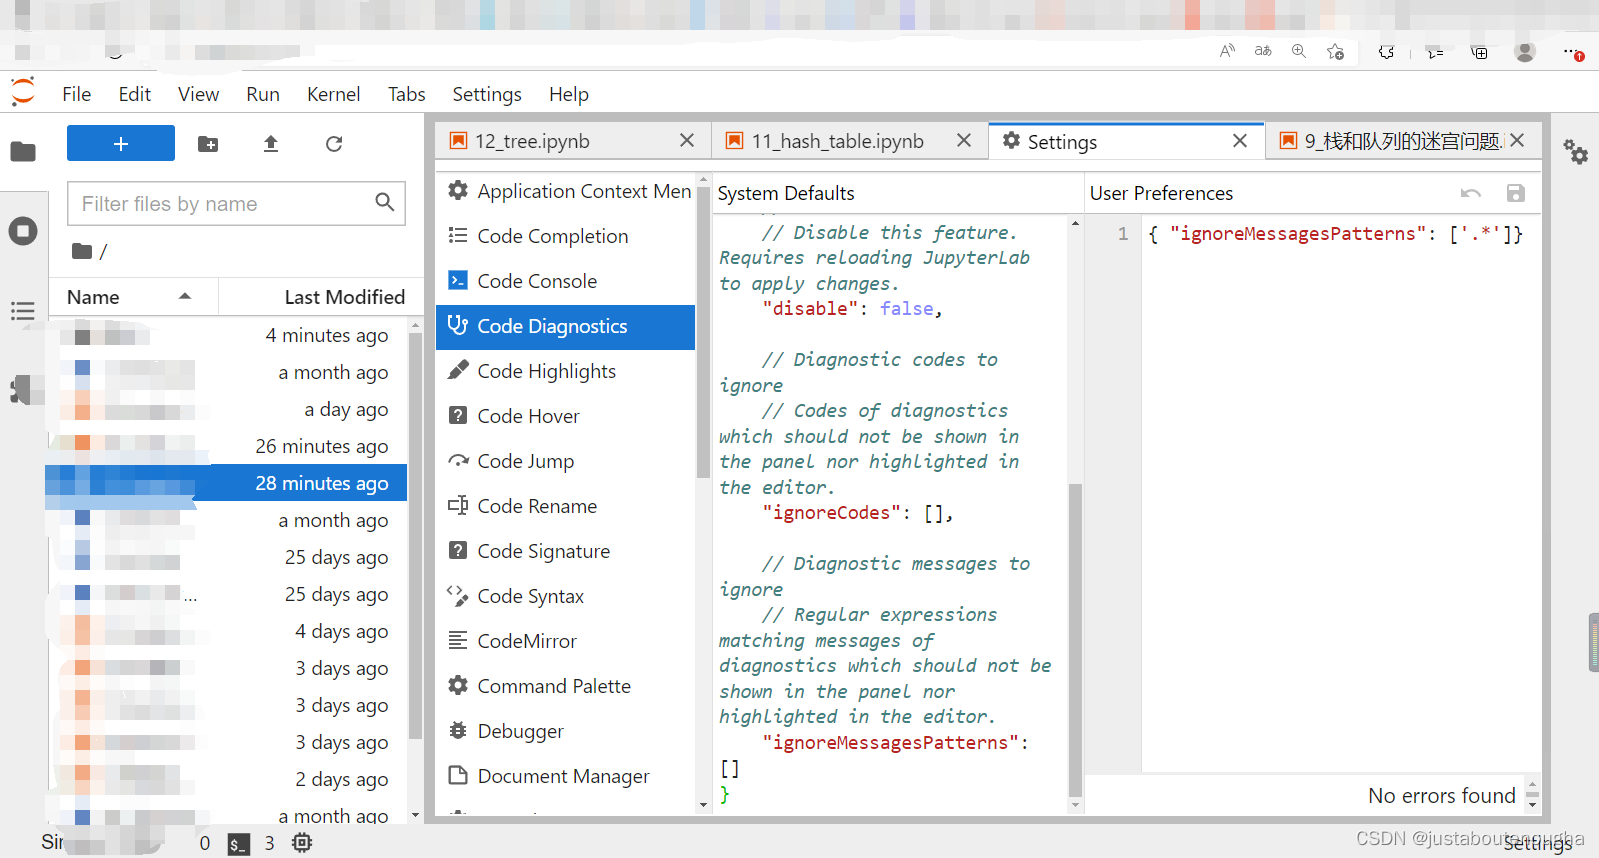This screenshot has width=1599, height=858.
Task: Open the browser extensions puzzle icon
Action: coord(1386,52)
